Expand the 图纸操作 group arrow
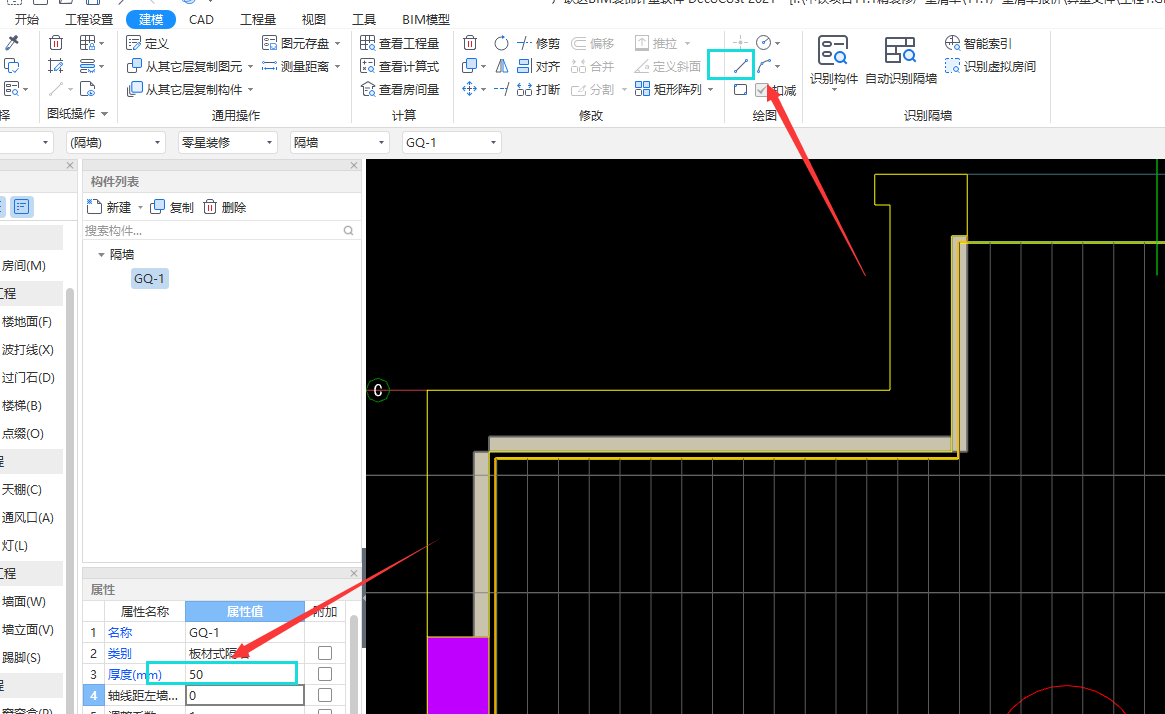 pyautogui.click(x=105, y=114)
